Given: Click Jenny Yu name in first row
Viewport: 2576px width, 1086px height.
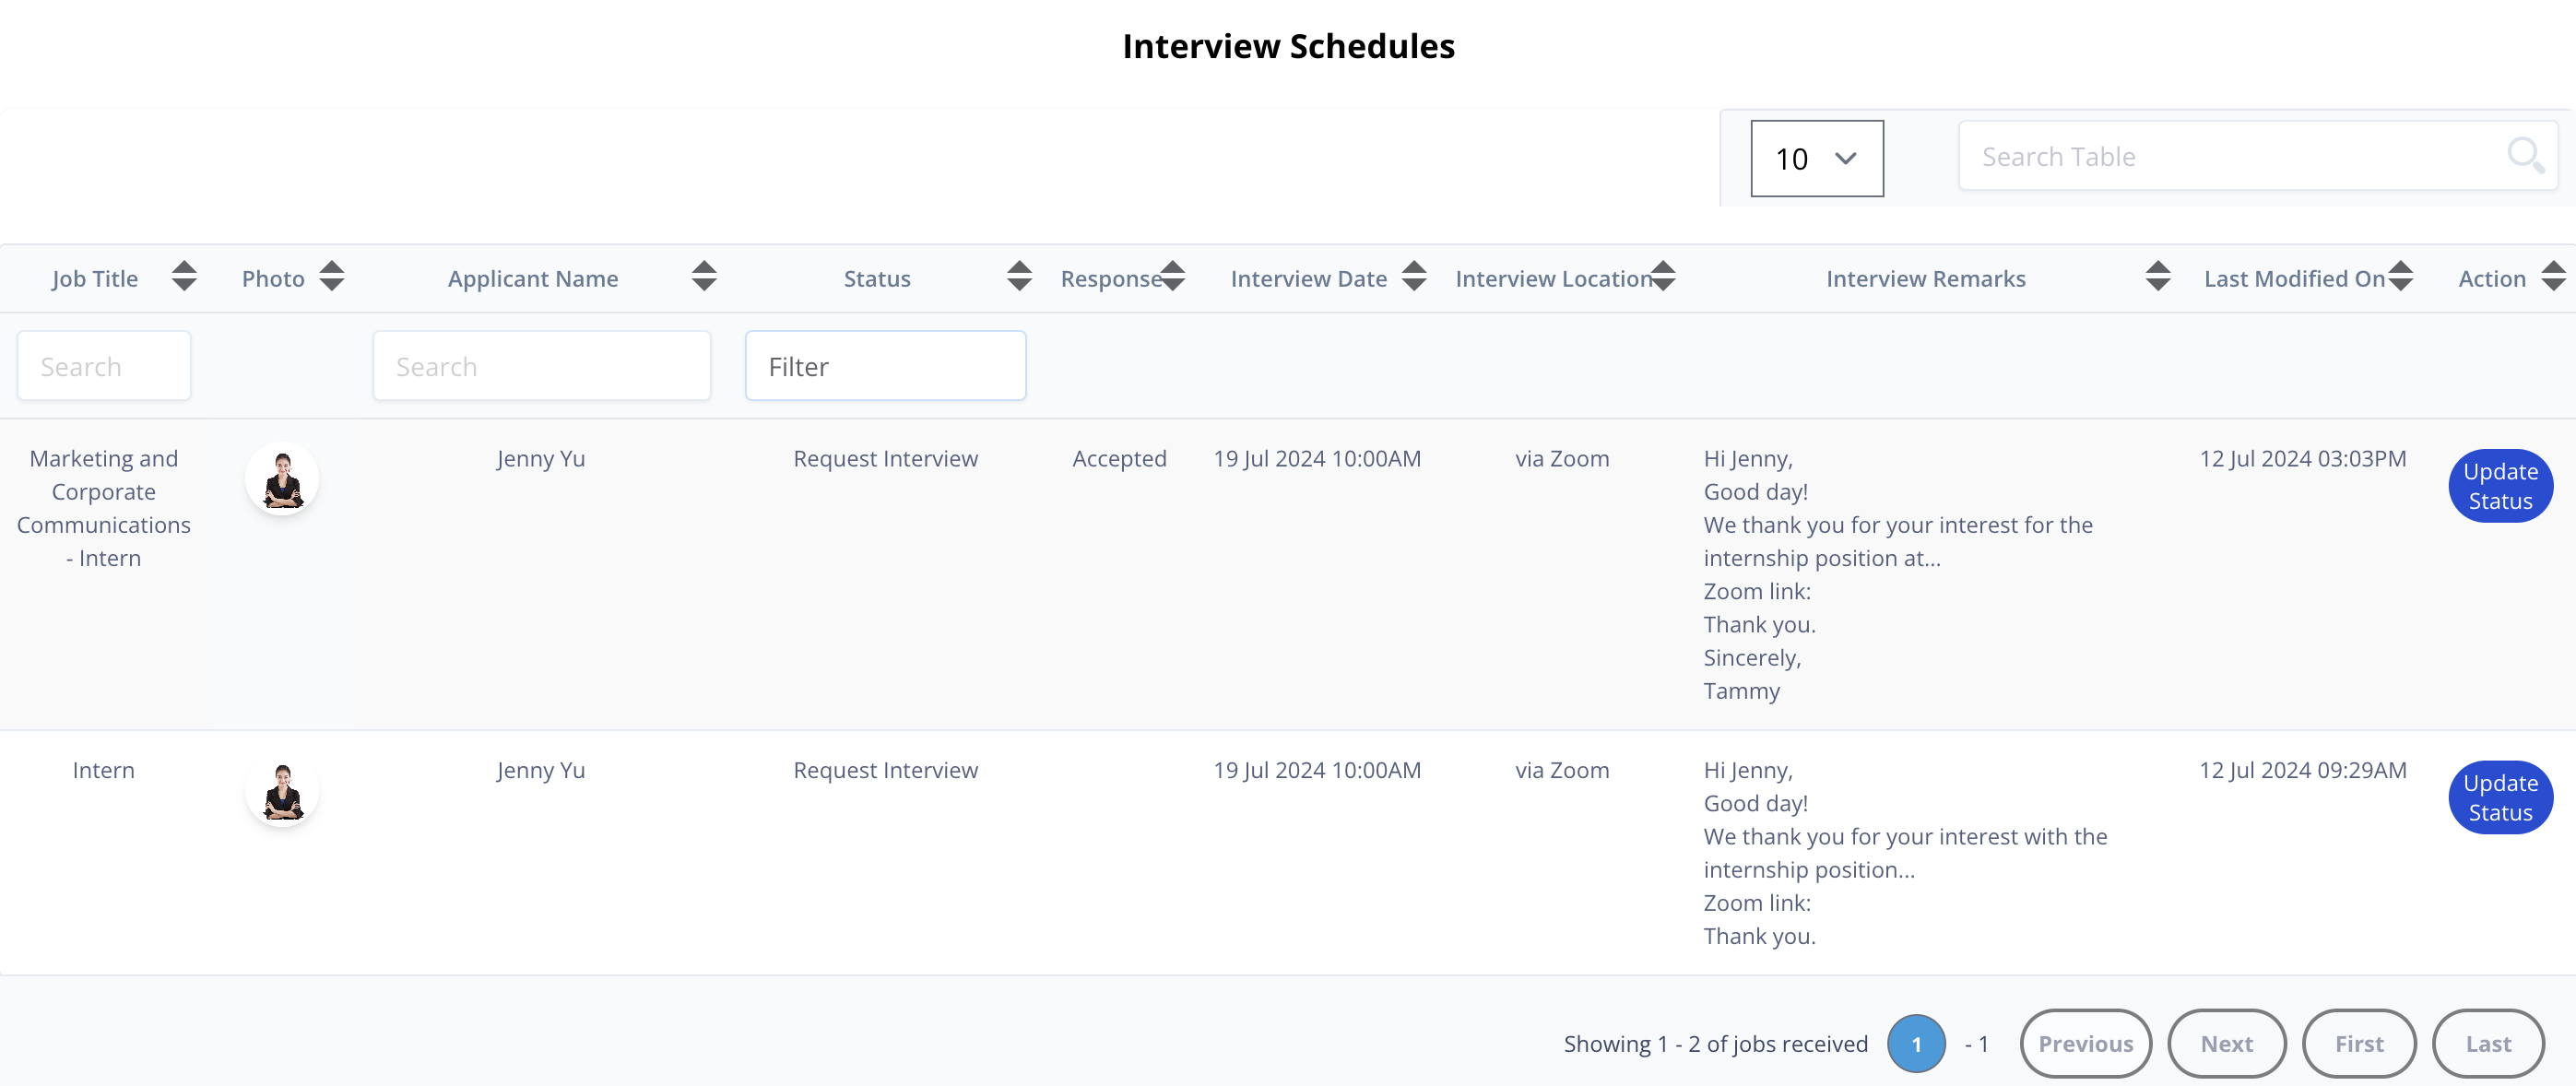Looking at the screenshot, I should [x=541, y=458].
